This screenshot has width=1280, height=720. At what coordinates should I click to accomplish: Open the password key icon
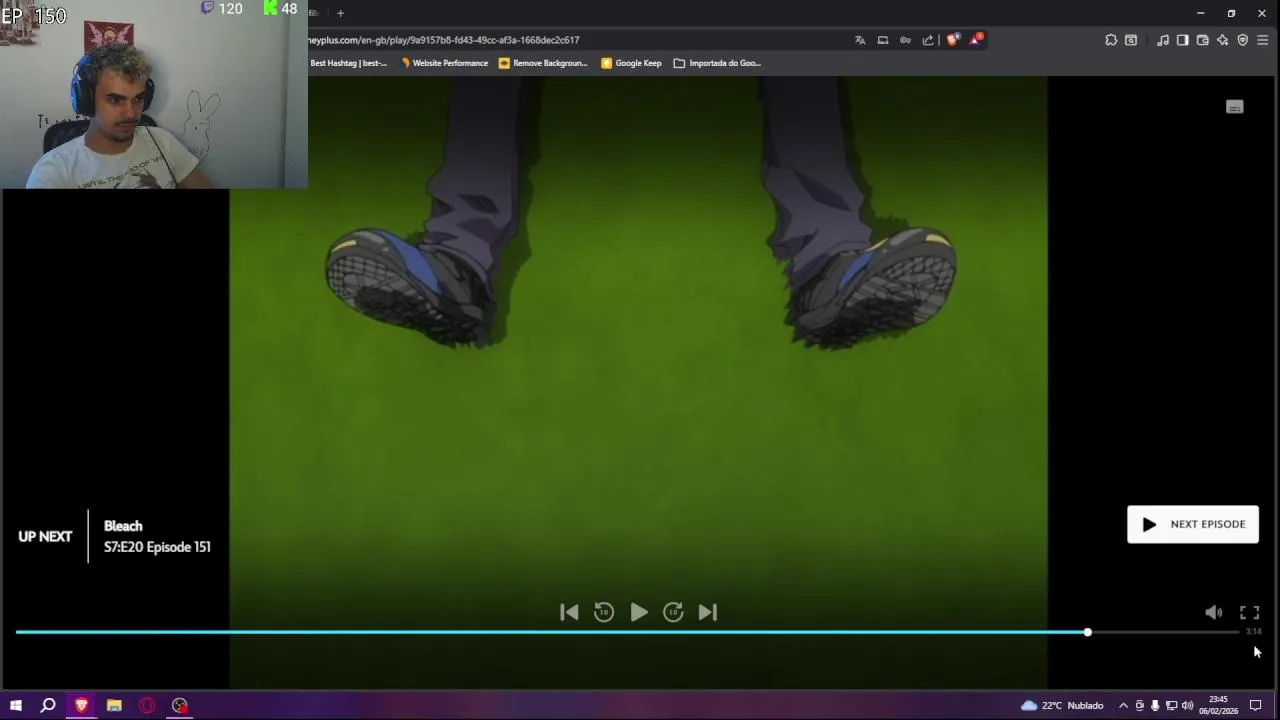coord(905,40)
